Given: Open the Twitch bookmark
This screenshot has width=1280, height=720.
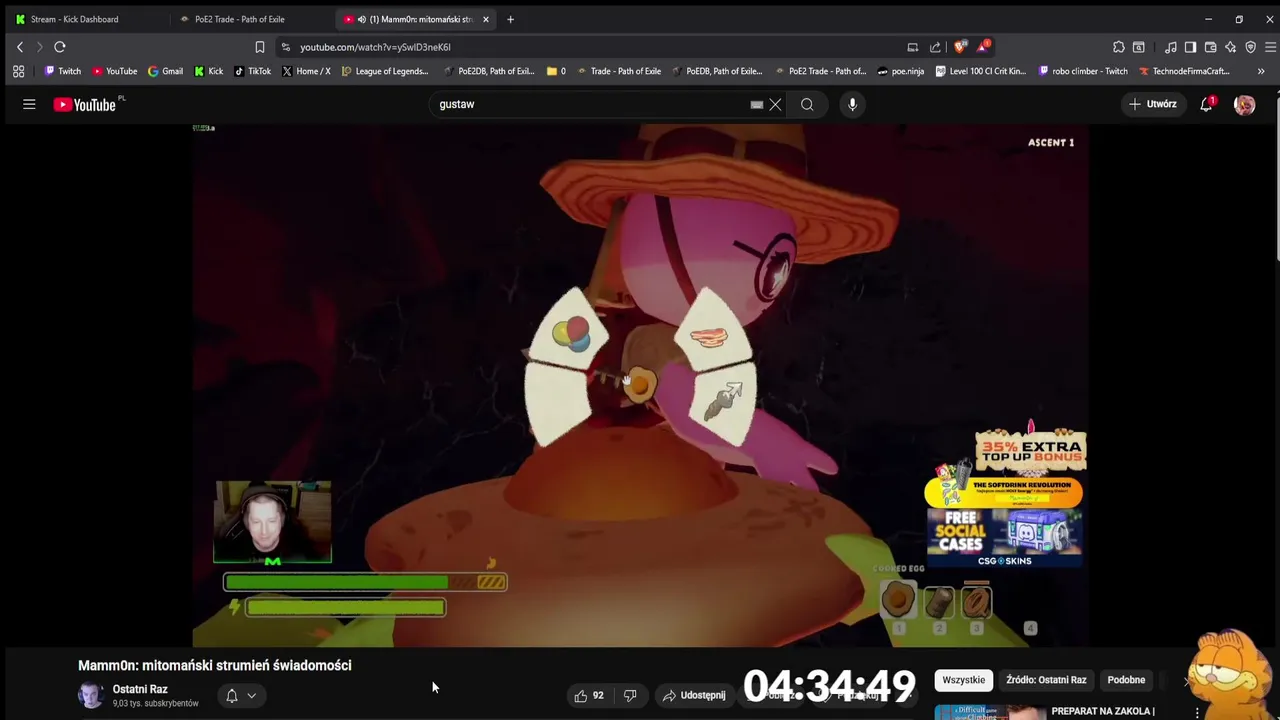Looking at the screenshot, I should (62, 71).
